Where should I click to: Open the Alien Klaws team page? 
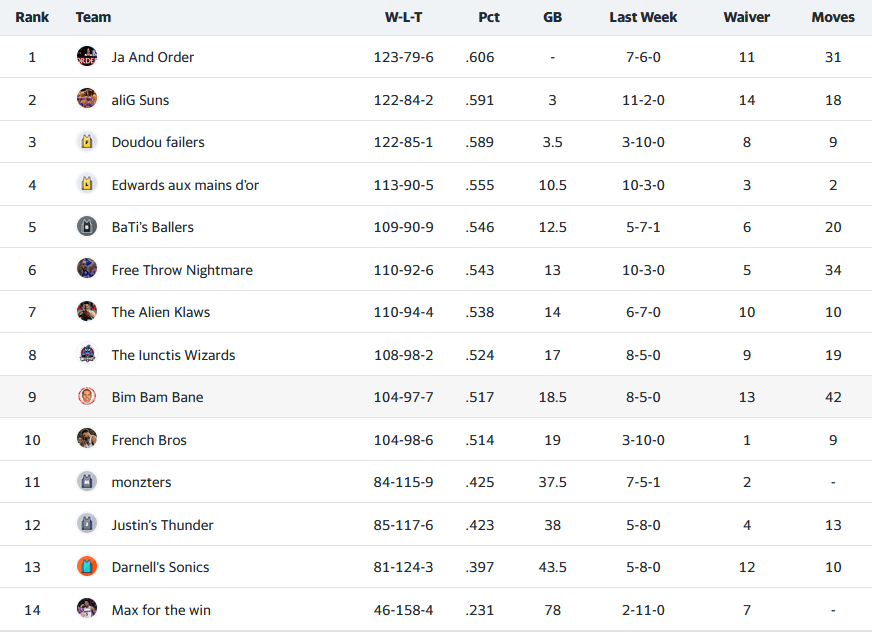161,312
